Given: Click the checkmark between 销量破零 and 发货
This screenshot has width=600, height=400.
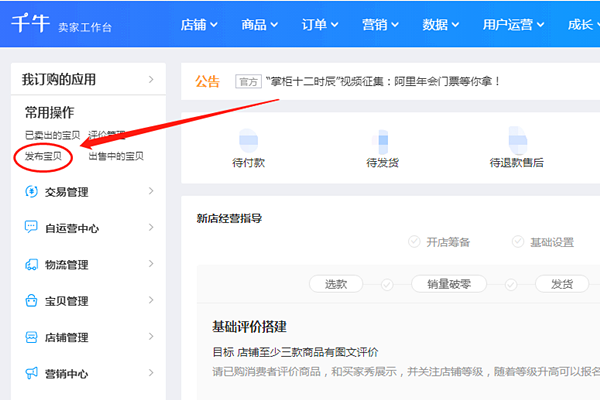Looking at the screenshot, I should tap(511, 284).
